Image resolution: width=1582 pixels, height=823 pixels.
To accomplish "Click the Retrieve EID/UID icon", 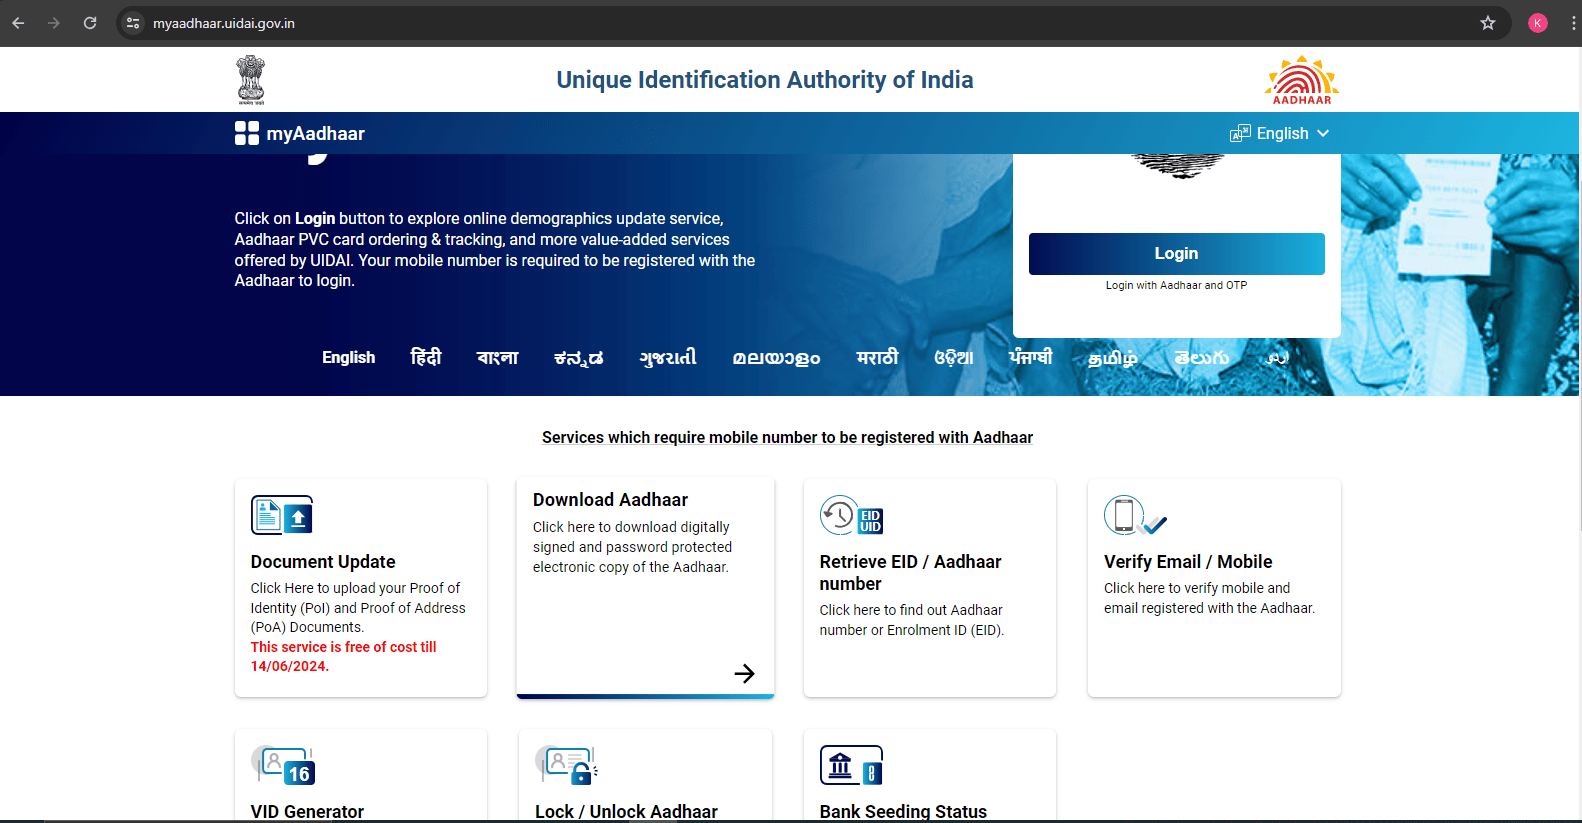I will 851,516.
